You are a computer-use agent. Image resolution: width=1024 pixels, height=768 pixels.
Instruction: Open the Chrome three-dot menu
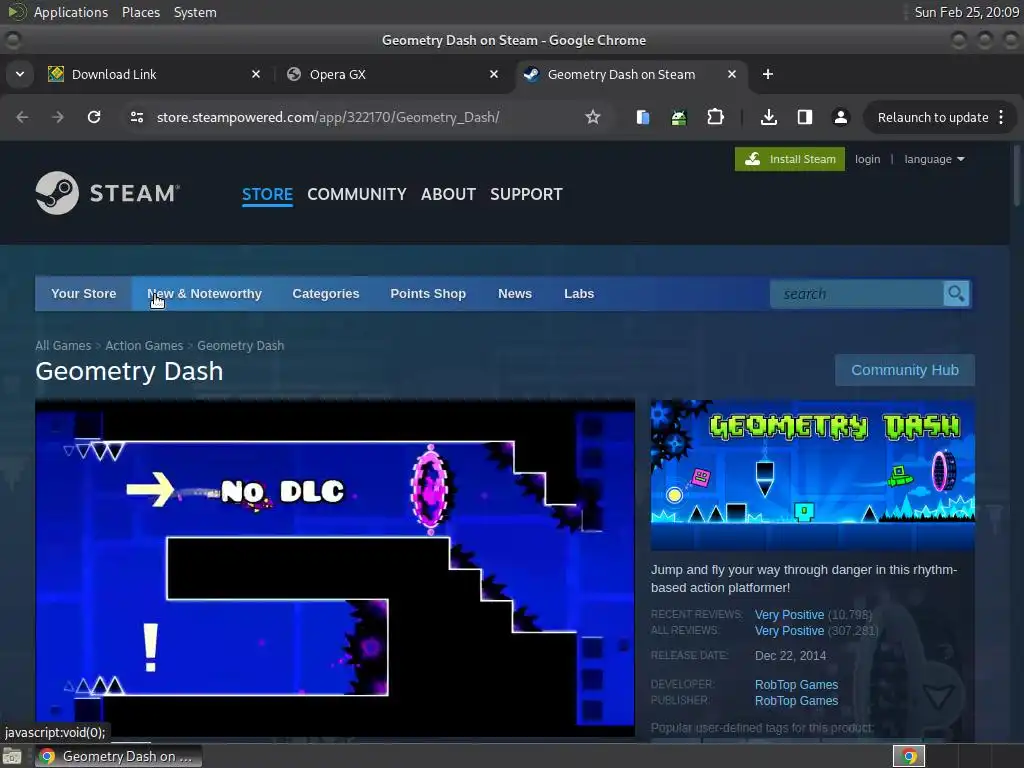(x=1001, y=118)
